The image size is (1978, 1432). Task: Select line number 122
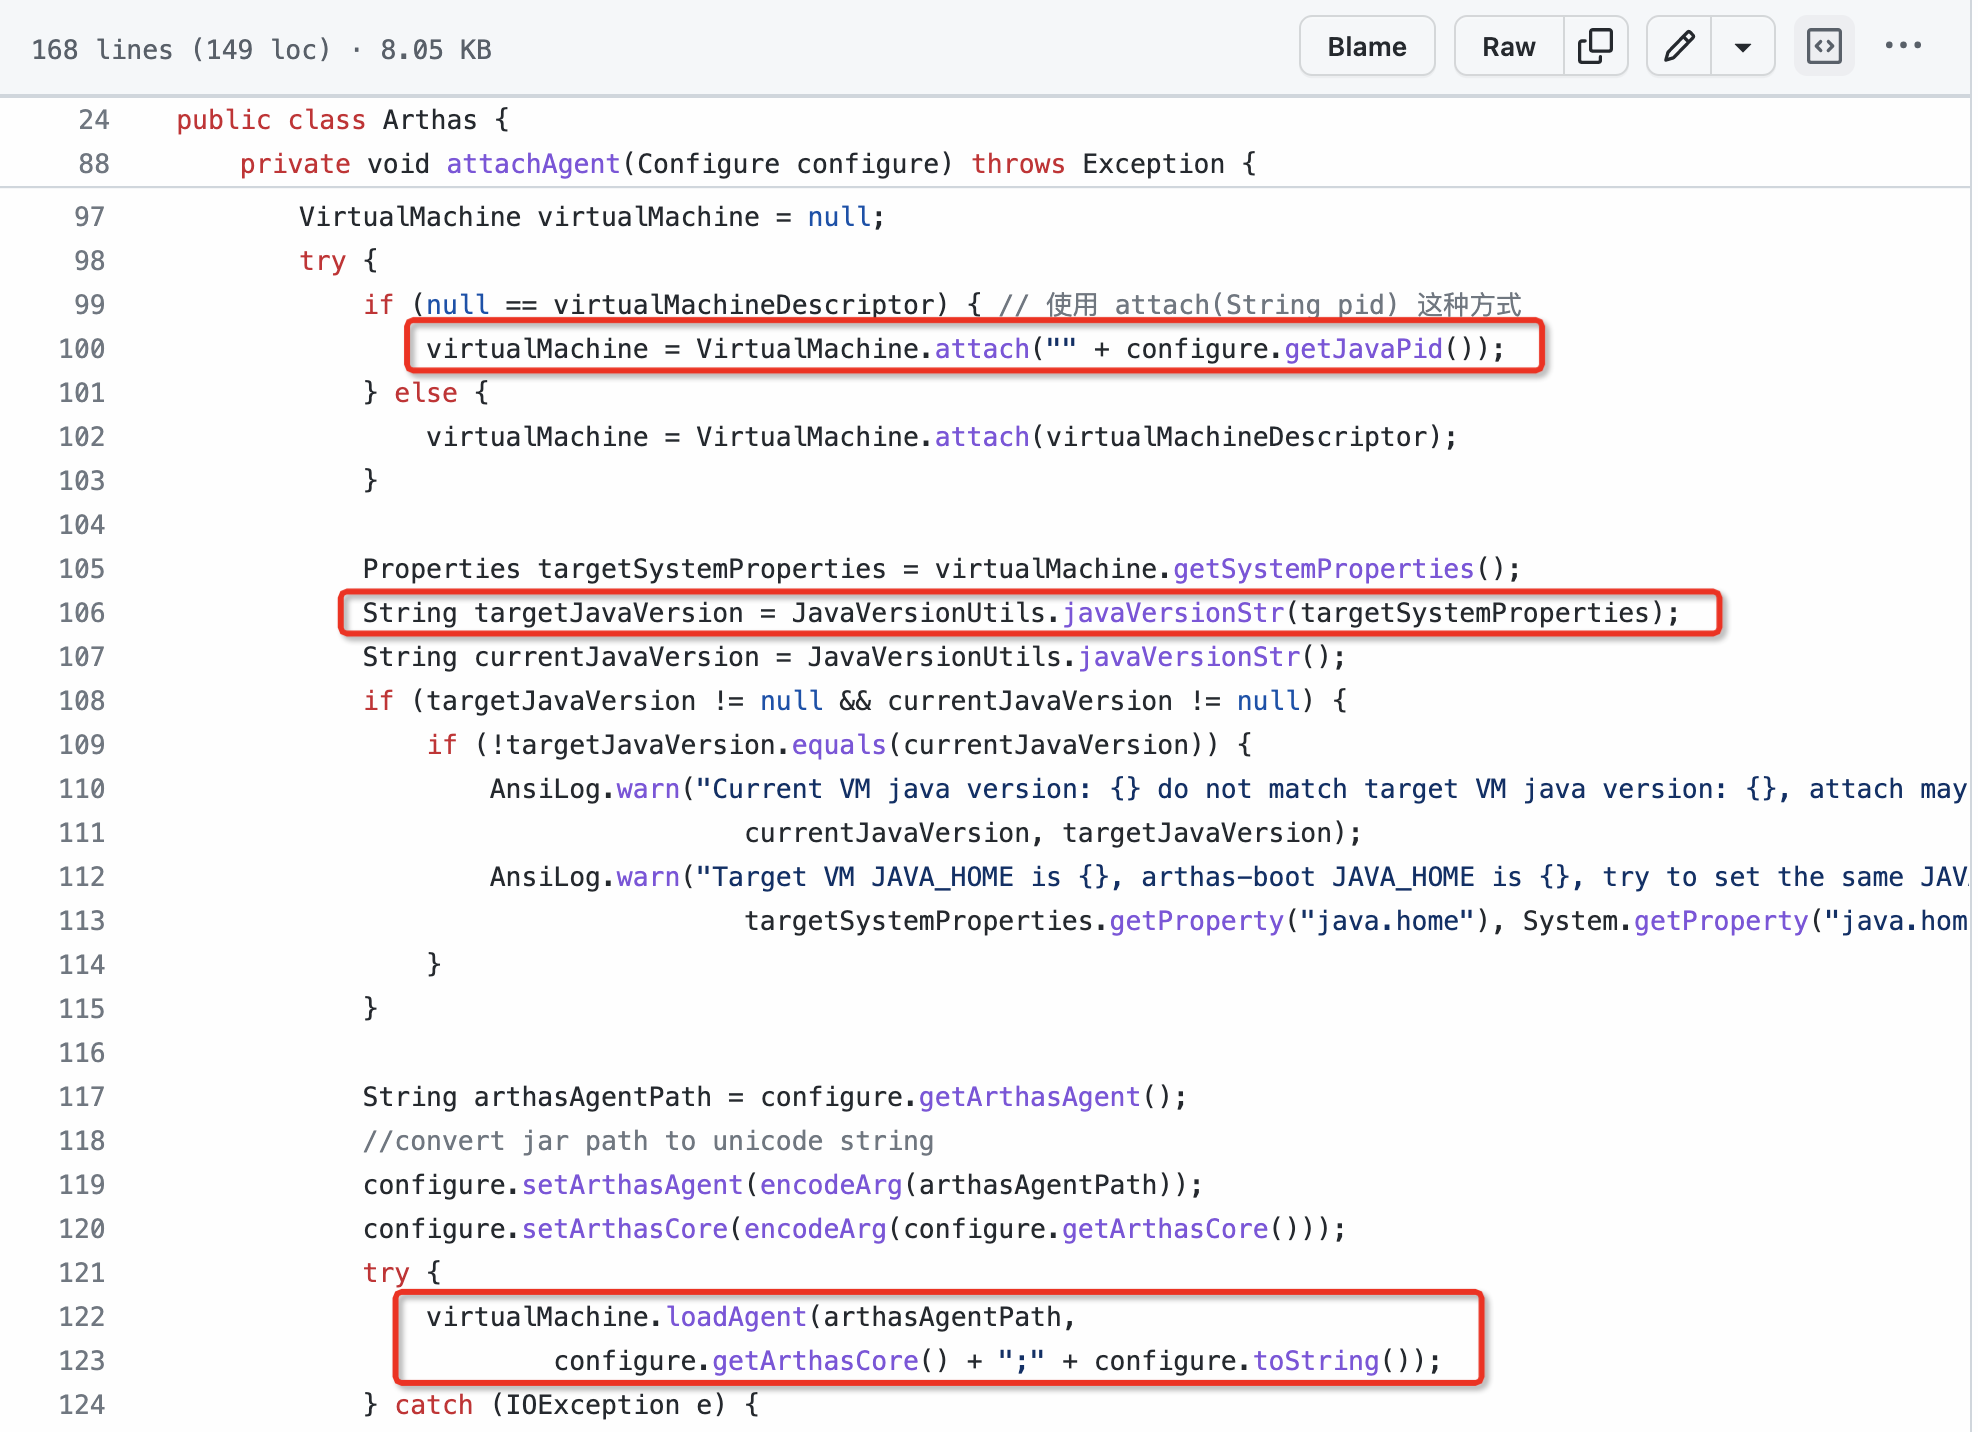[x=82, y=1317]
